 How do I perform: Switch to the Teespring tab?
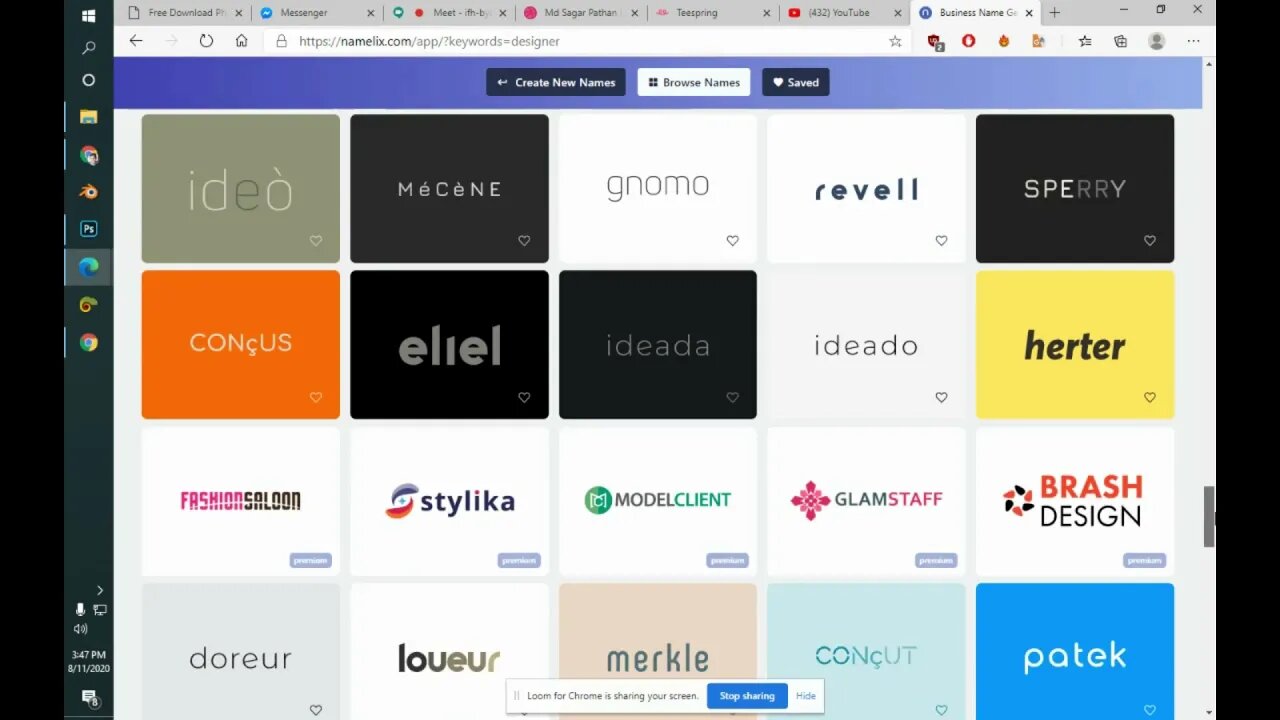pyautogui.click(x=712, y=13)
